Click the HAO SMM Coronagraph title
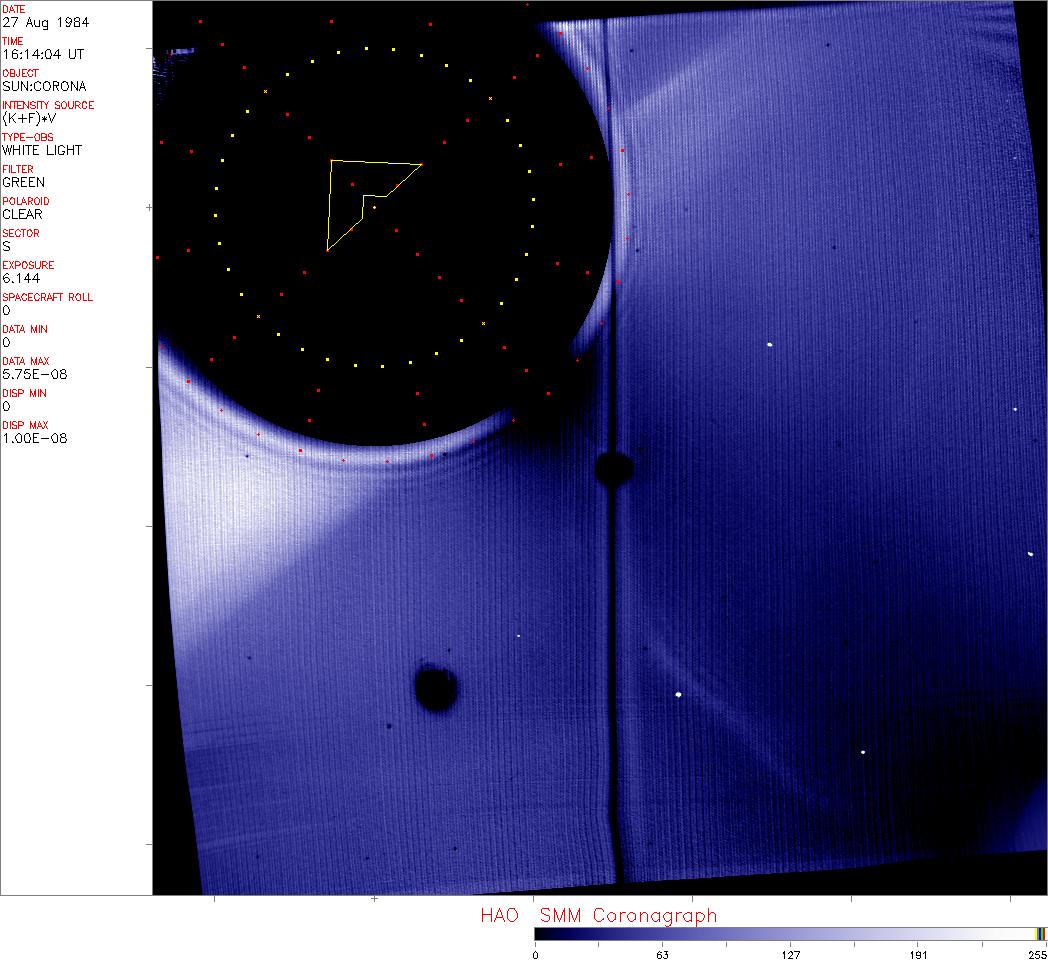 point(598,916)
